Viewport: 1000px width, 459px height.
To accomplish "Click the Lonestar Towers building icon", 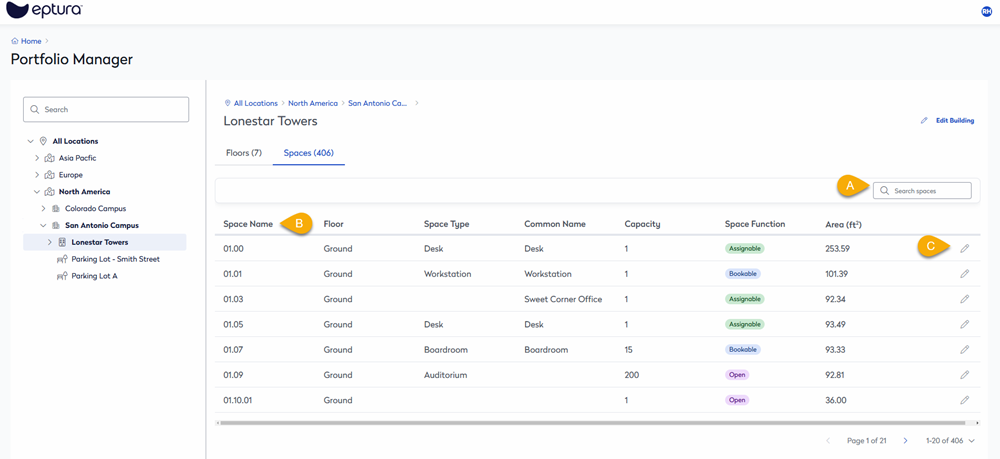I will [x=62, y=242].
